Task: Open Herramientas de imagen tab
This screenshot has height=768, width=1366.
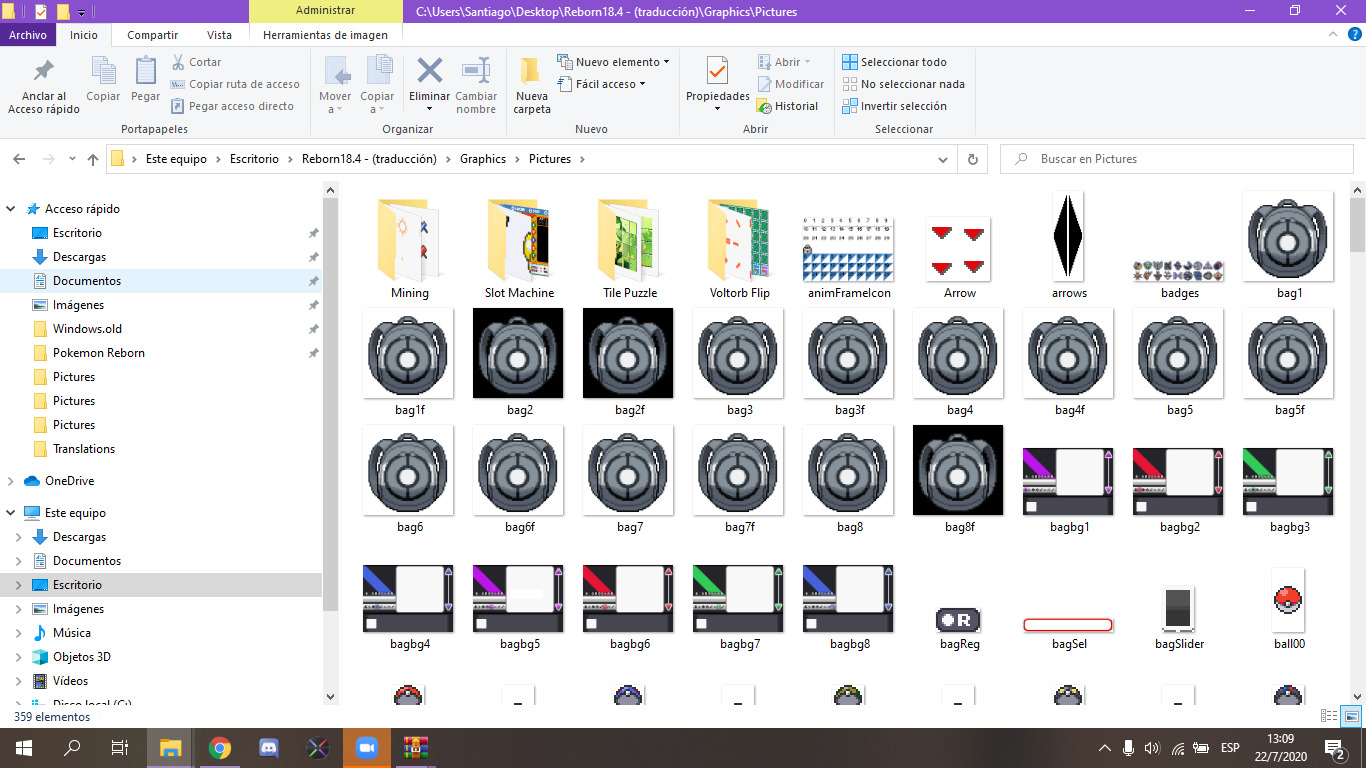Action: tap(325, 34)
